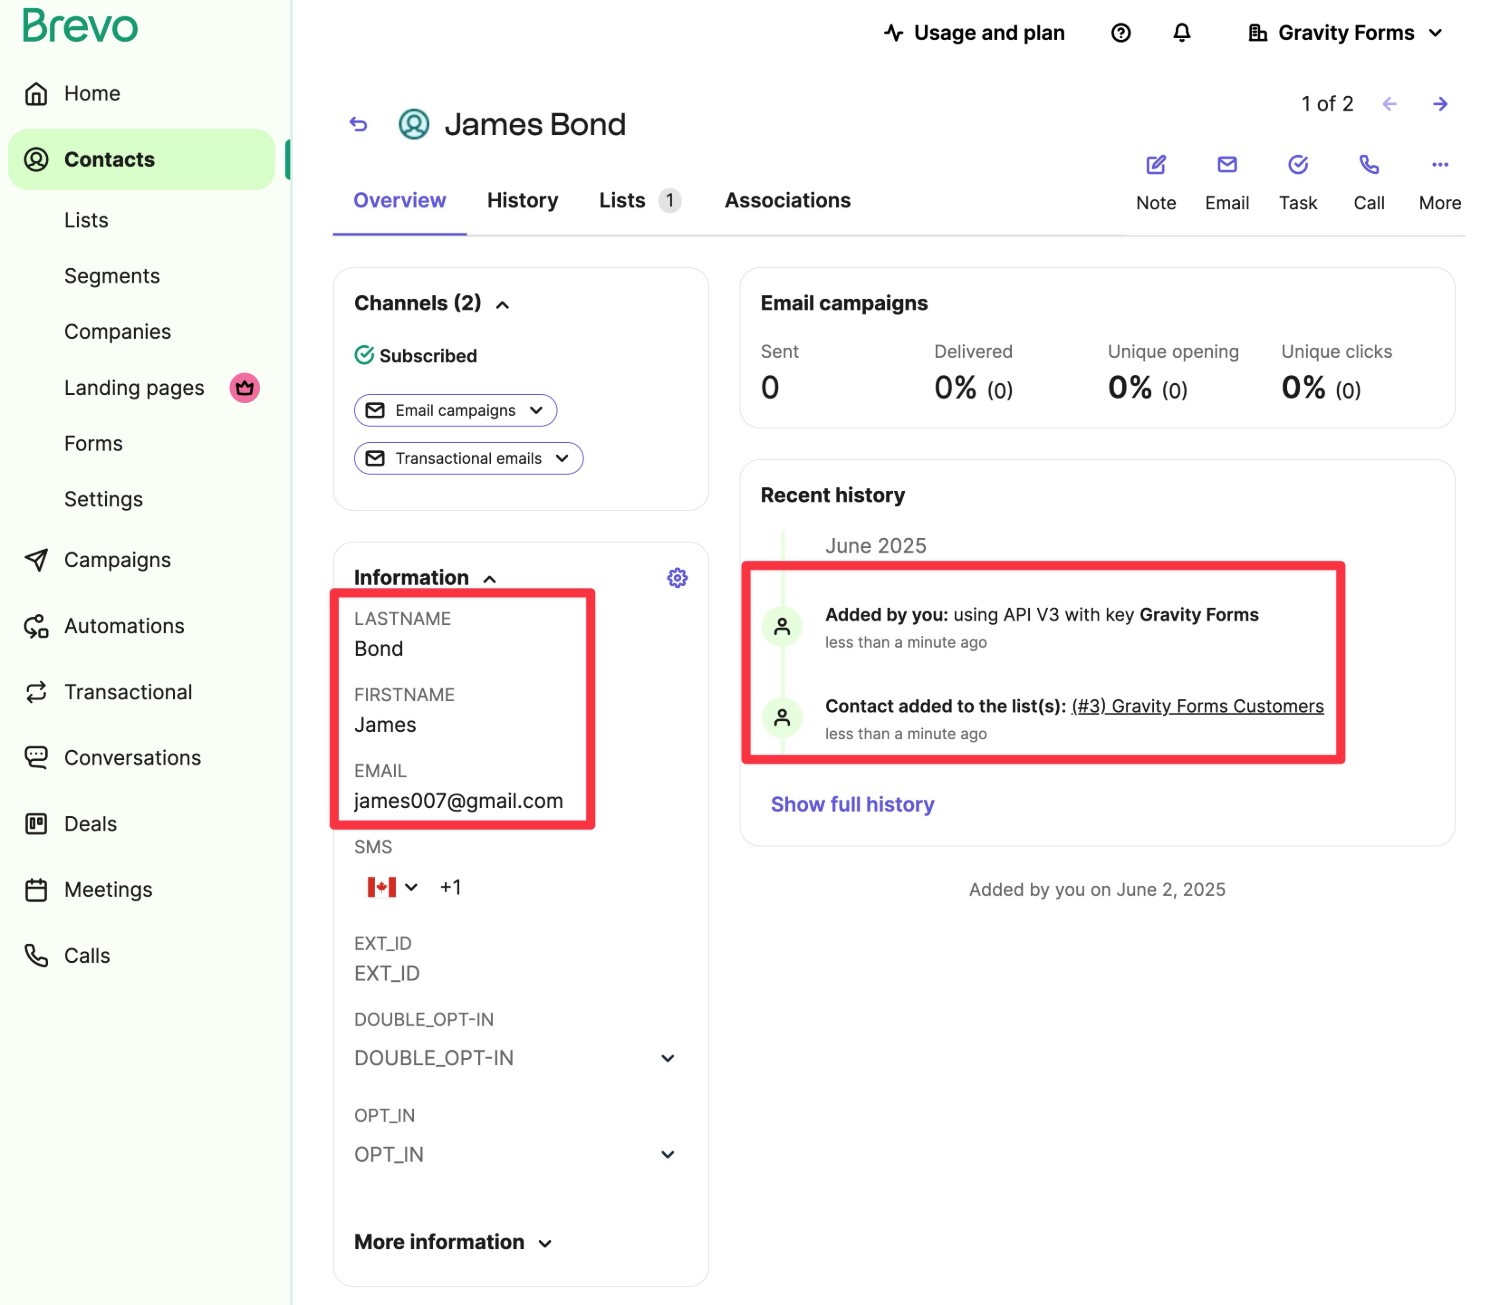Edit the email james007@gmail.com
Viewport: 1500px width, 1305px height.
coord(459,801)
